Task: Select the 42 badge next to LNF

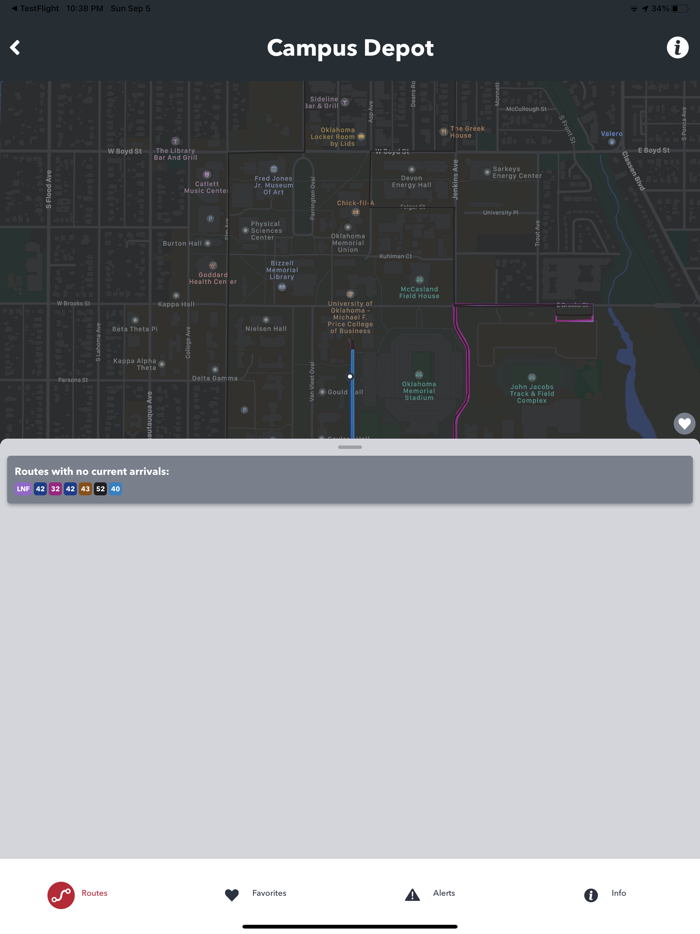Action: (40, 489)
